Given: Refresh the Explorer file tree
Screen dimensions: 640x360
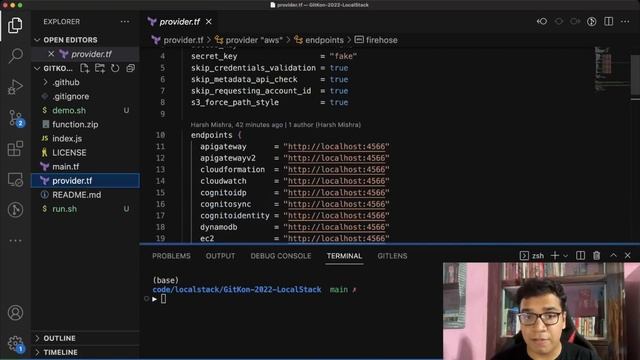Looking at the screenshot, I should (115, 68).
